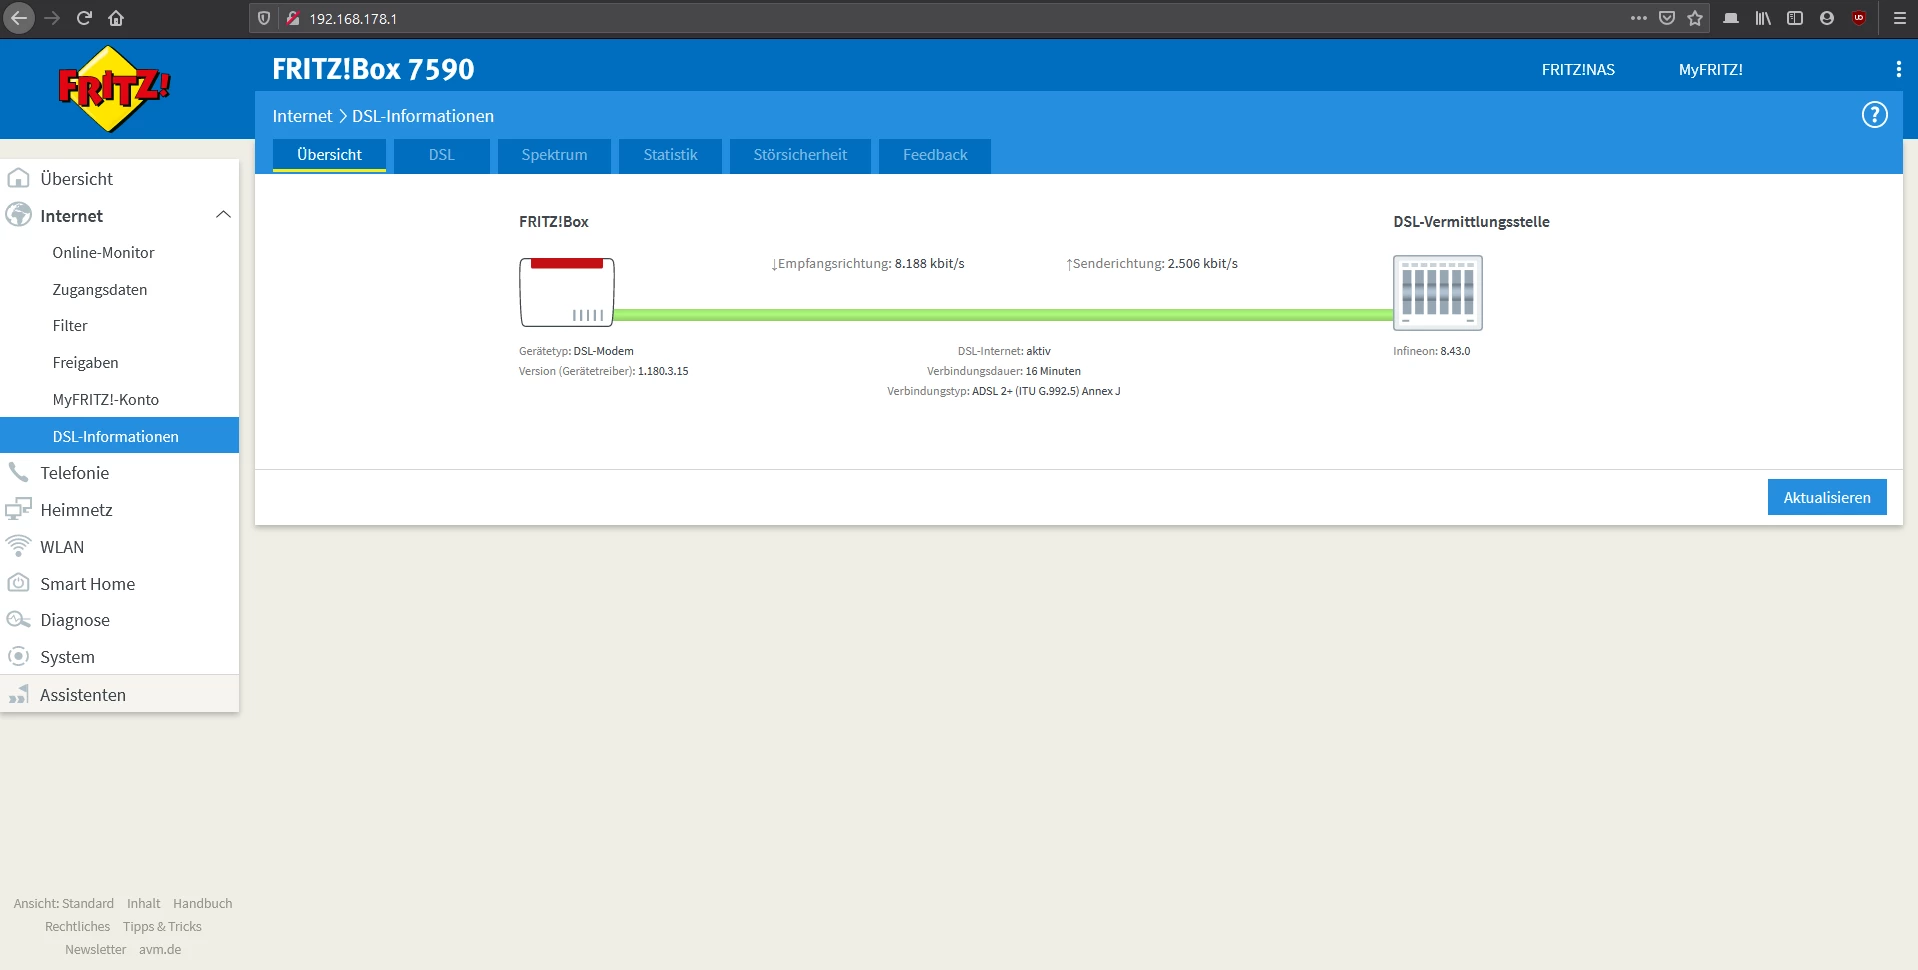Screen dimensions: 1918x970
Task: Click Verbindungstyp ADSL 2+ Annex J text
Action: click(x=1003, y=391)
